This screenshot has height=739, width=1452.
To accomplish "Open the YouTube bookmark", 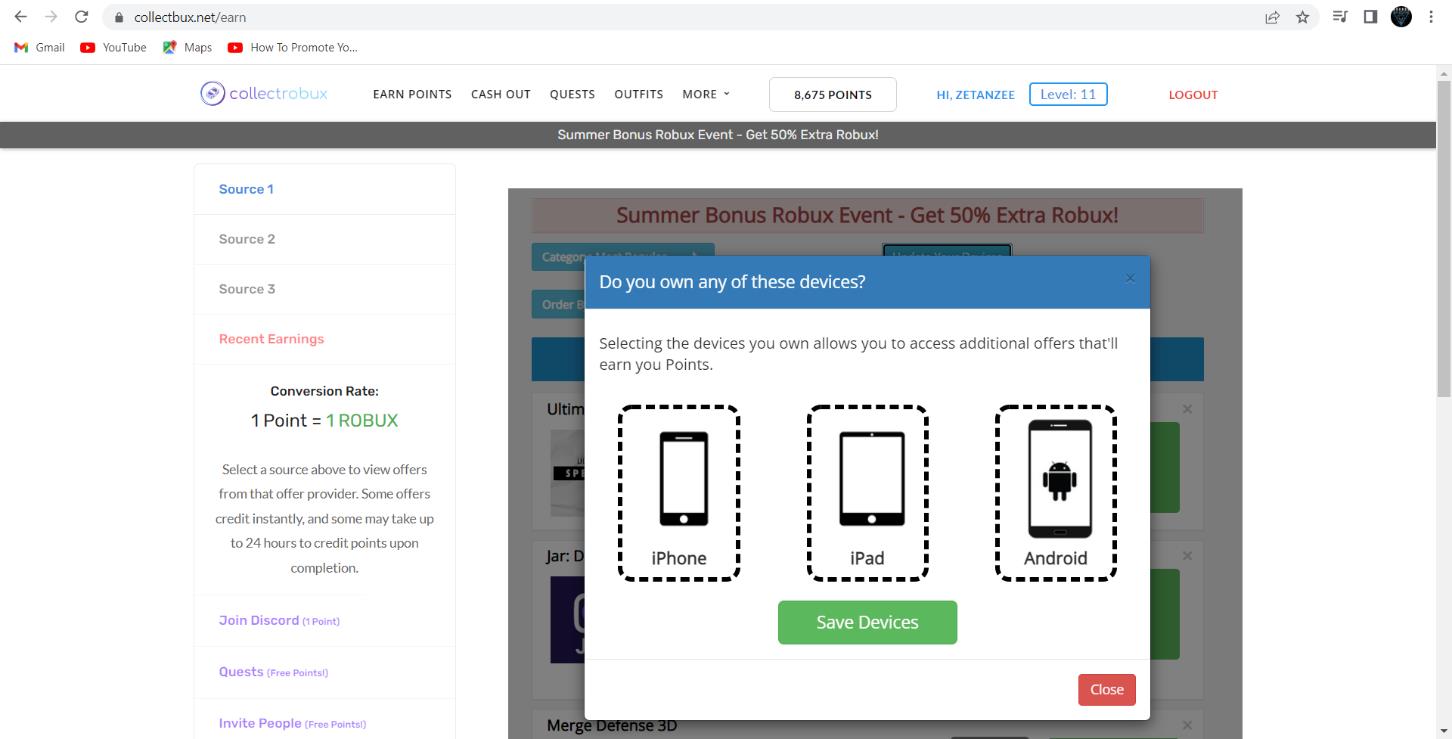I will 113,47.
